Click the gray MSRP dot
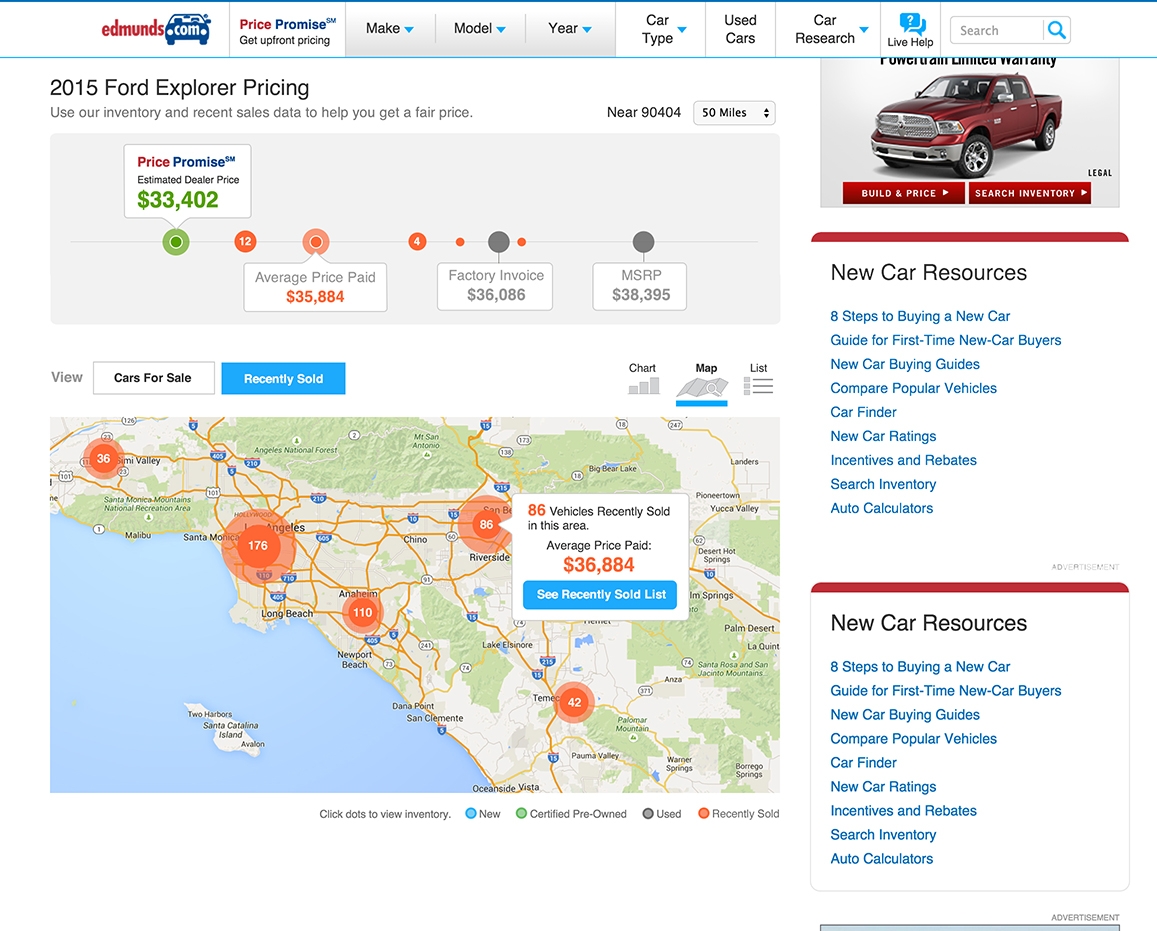The image size is (1157, 931). [x=643, y=242]
